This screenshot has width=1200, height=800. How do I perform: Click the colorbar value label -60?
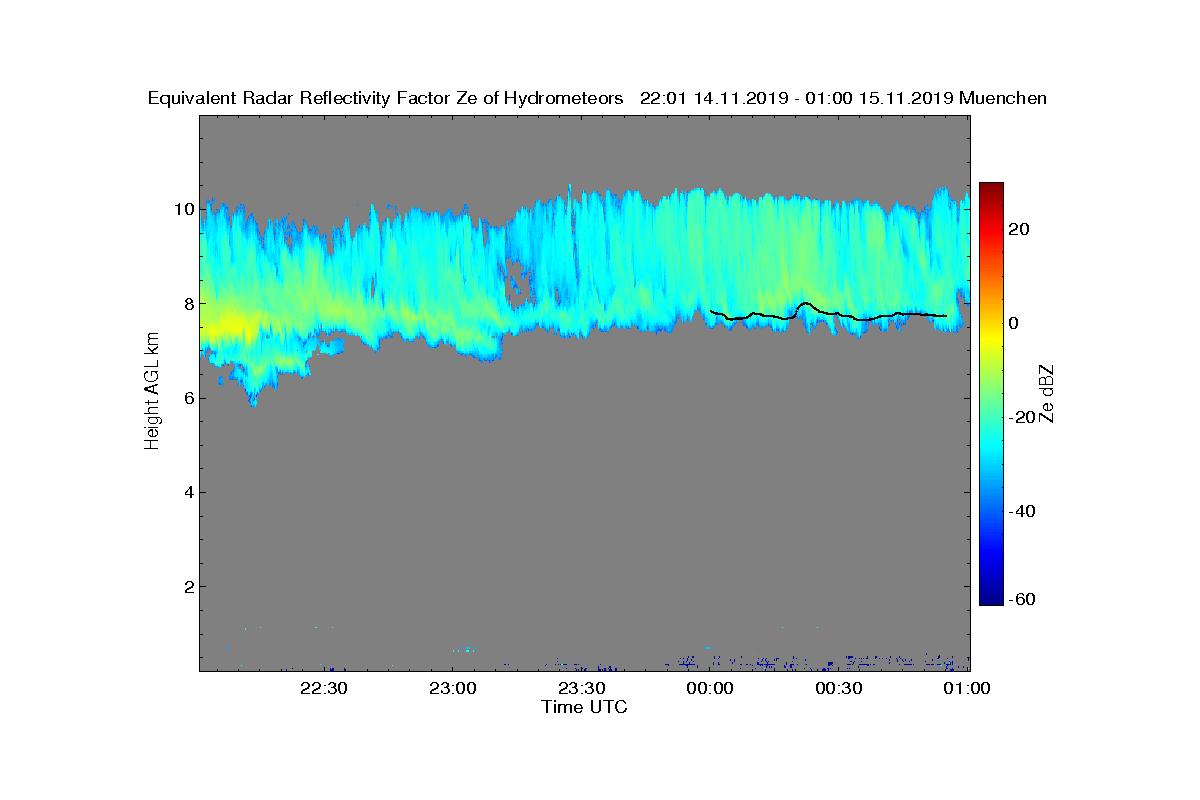pyautogui.click(x=1020, y=599)
